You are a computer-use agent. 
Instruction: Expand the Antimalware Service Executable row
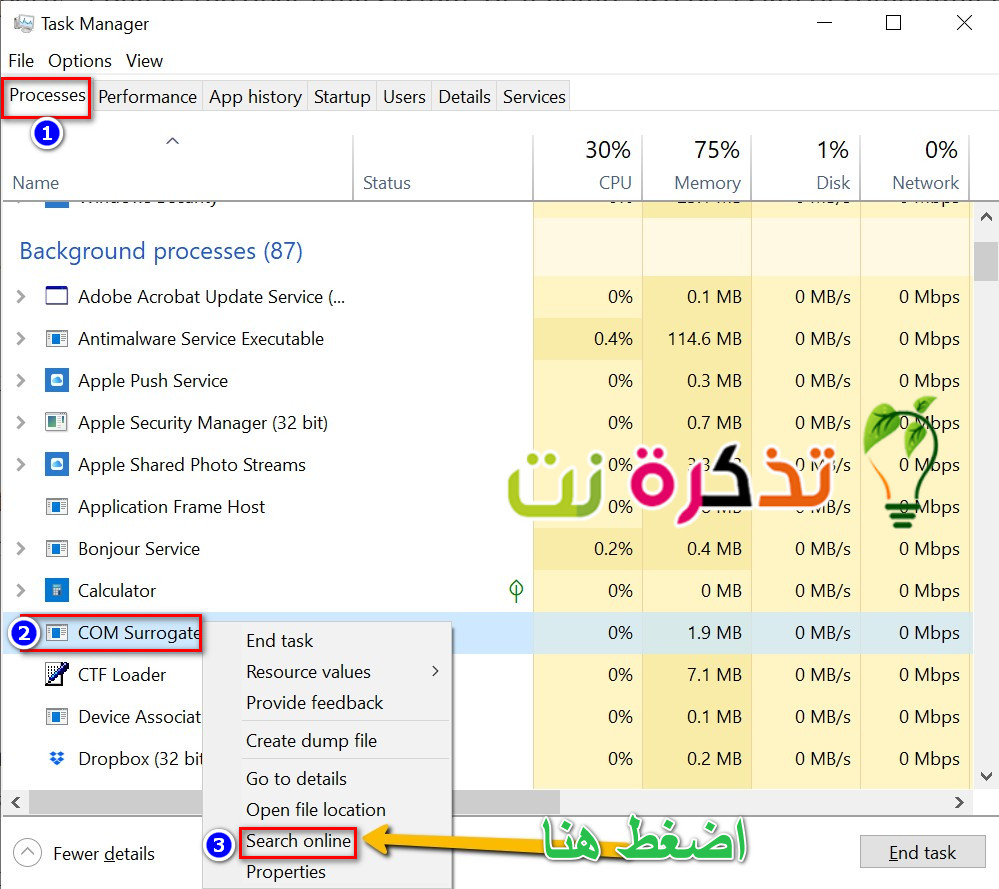(21, 338)
